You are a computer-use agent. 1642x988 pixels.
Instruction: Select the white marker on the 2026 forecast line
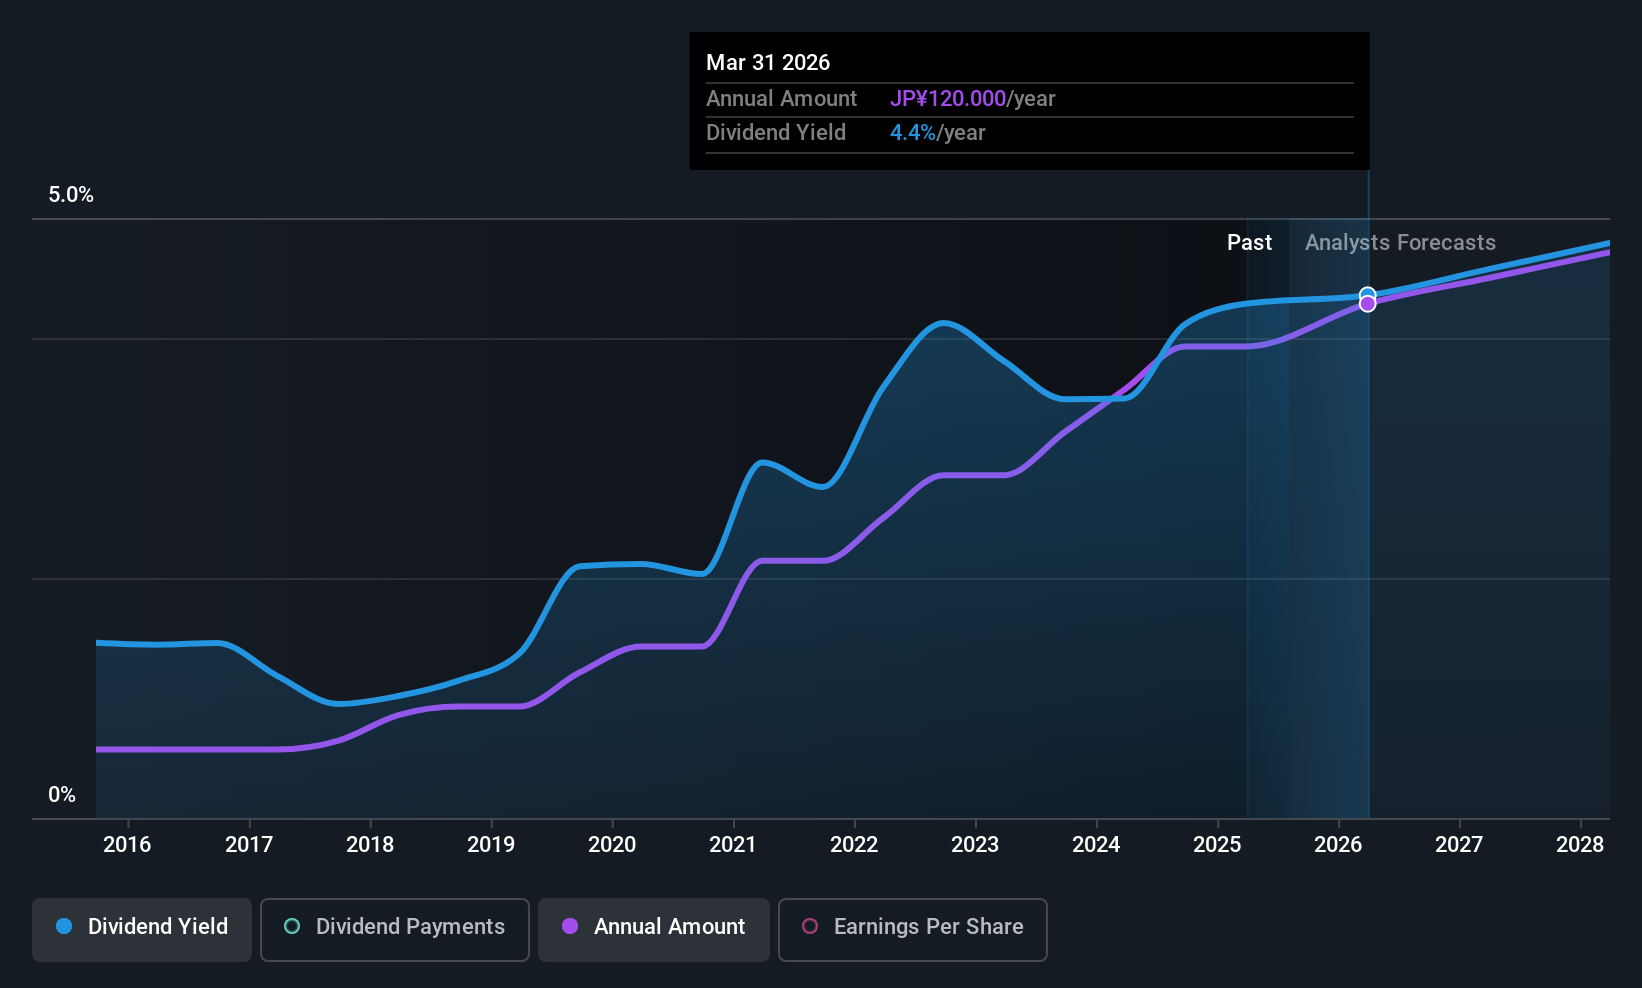(1367, 295)
